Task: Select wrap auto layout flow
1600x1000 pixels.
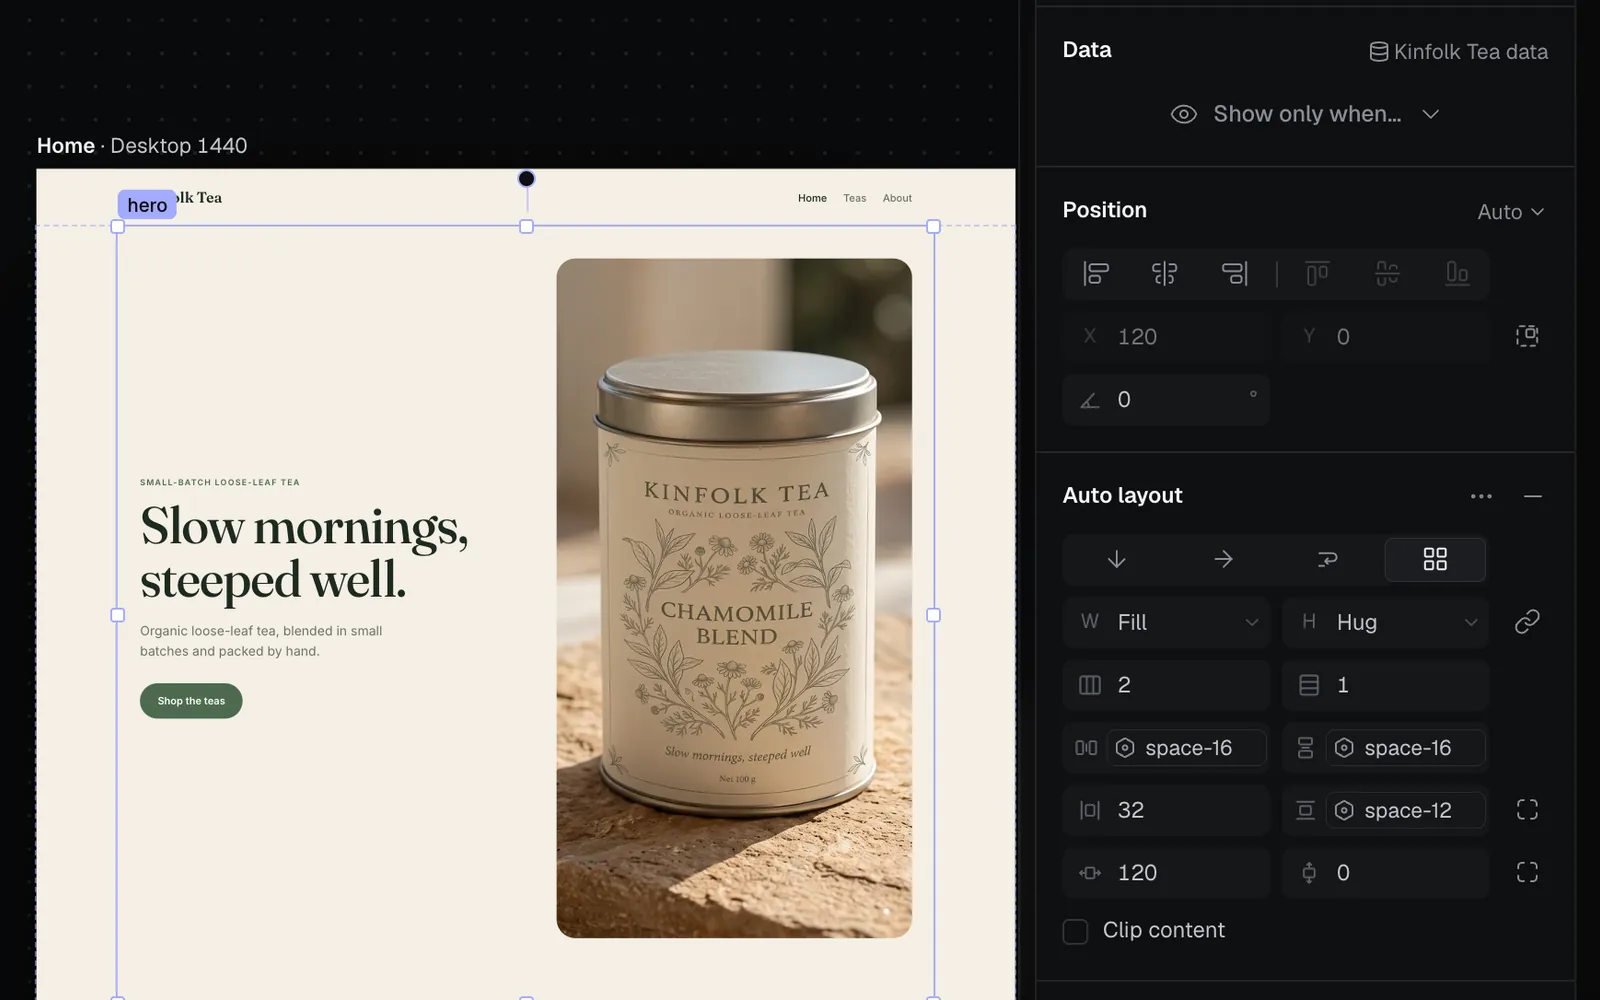Action: pos(1328,559)
